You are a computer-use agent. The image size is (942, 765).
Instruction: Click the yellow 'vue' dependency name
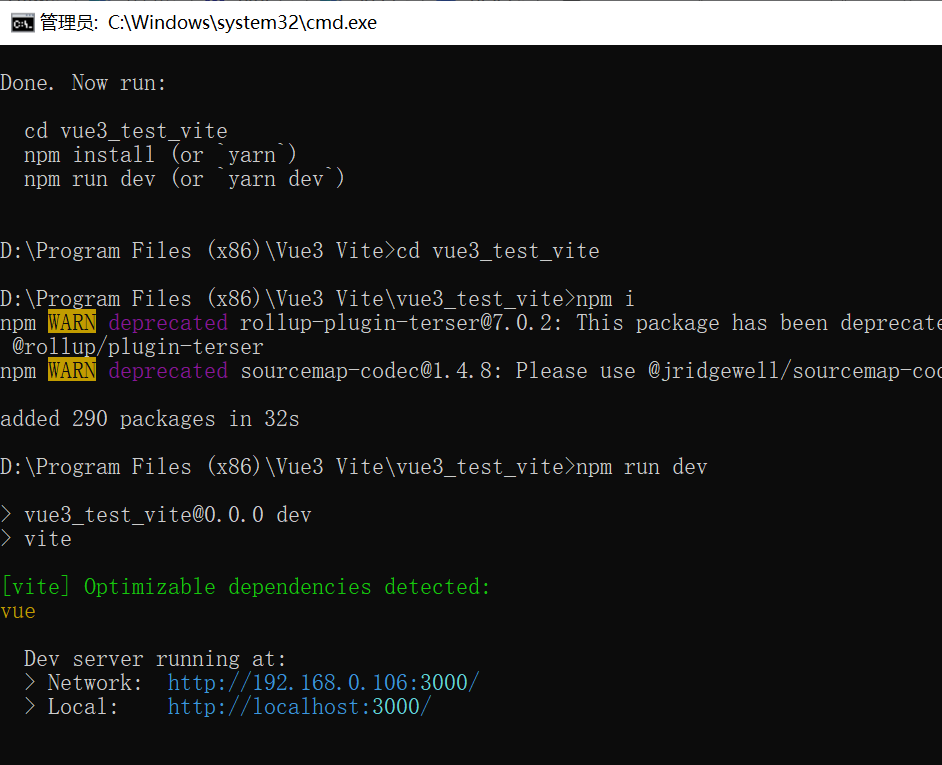click(x=18, y=611)
